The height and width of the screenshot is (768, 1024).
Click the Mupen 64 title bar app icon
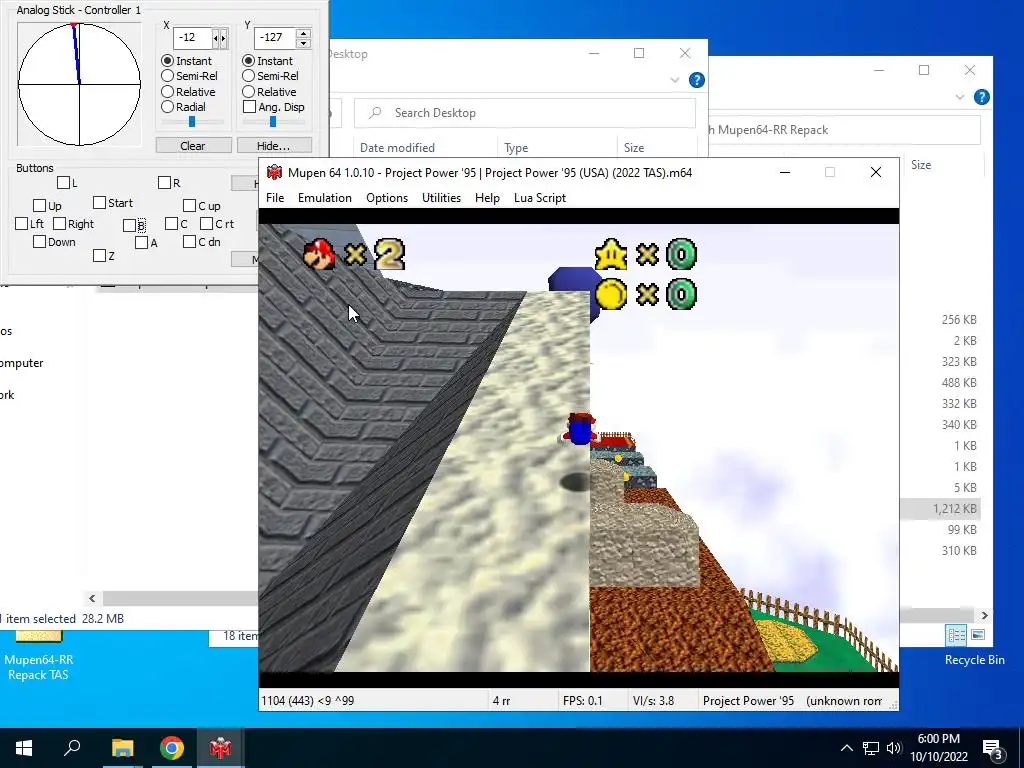click(x=274, y=172)
